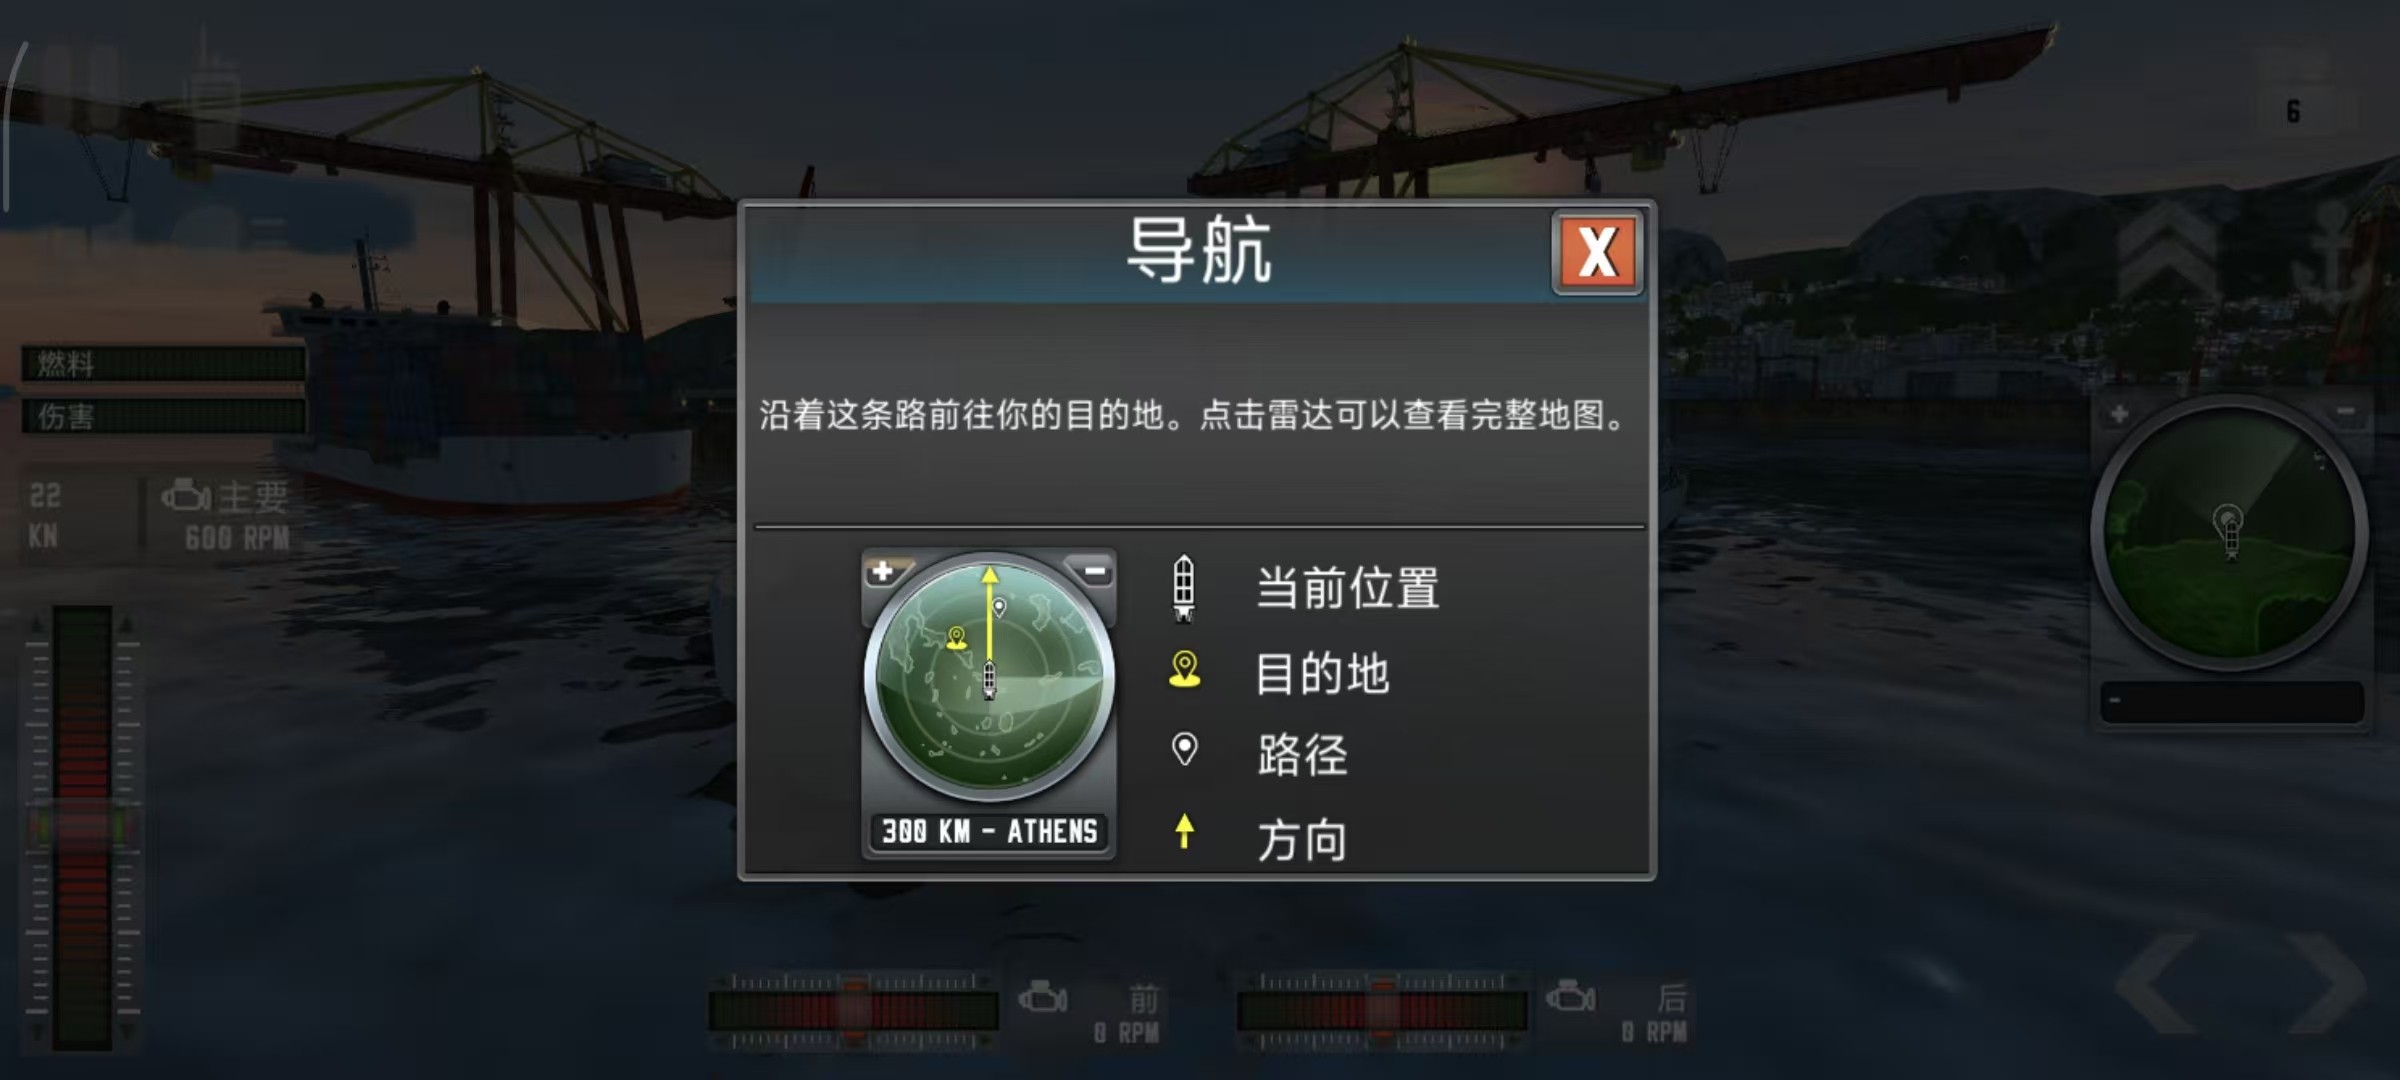Viewport: 2400px width, 1080px height.
Task: Adjust the rear thruster 后 slider
Action: pos(1382,1010)
